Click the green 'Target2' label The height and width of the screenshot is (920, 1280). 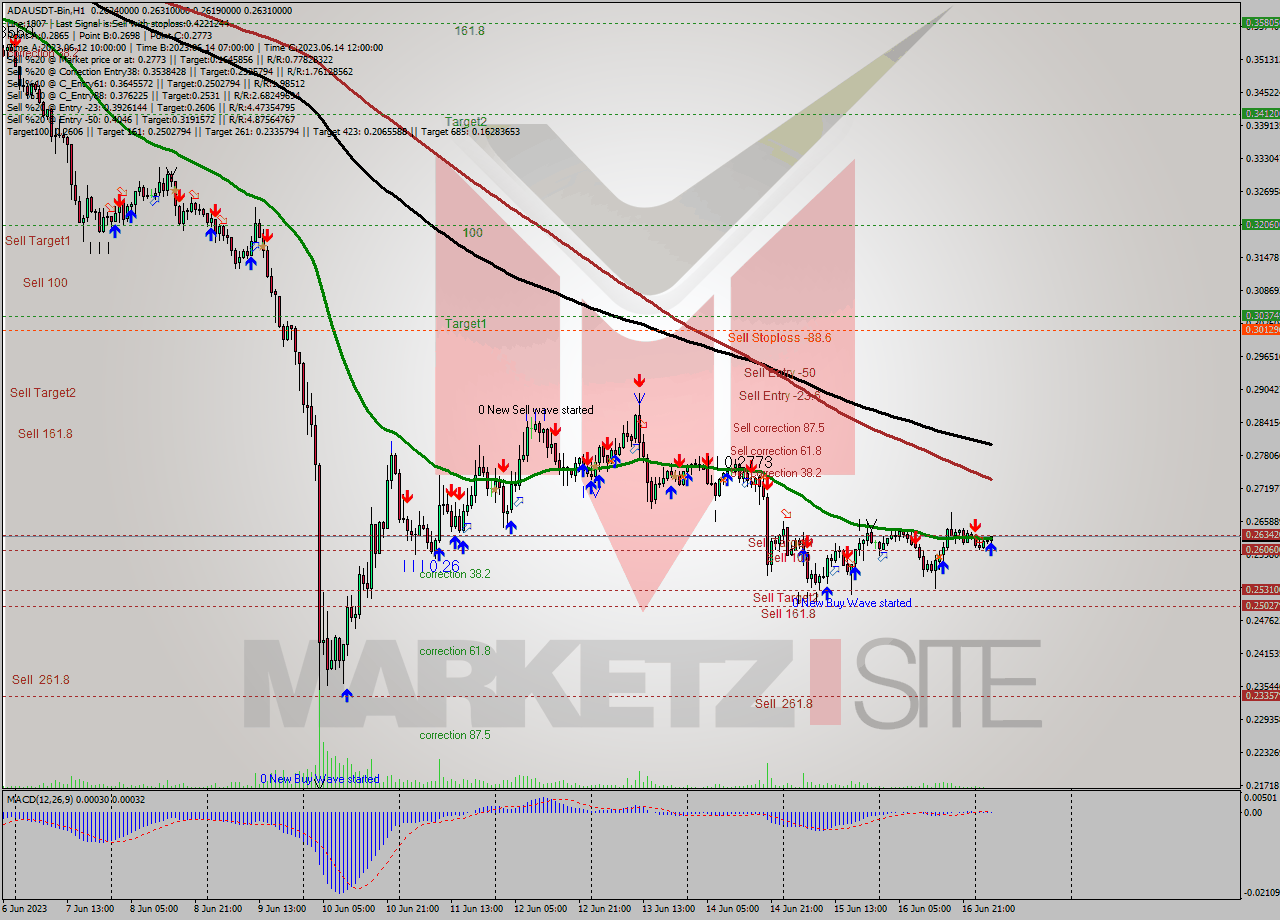[466, 121]
